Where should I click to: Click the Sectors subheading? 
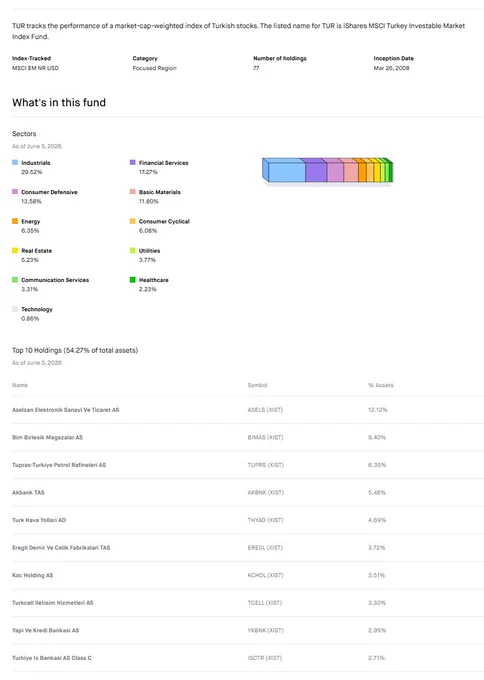point(24,134)
